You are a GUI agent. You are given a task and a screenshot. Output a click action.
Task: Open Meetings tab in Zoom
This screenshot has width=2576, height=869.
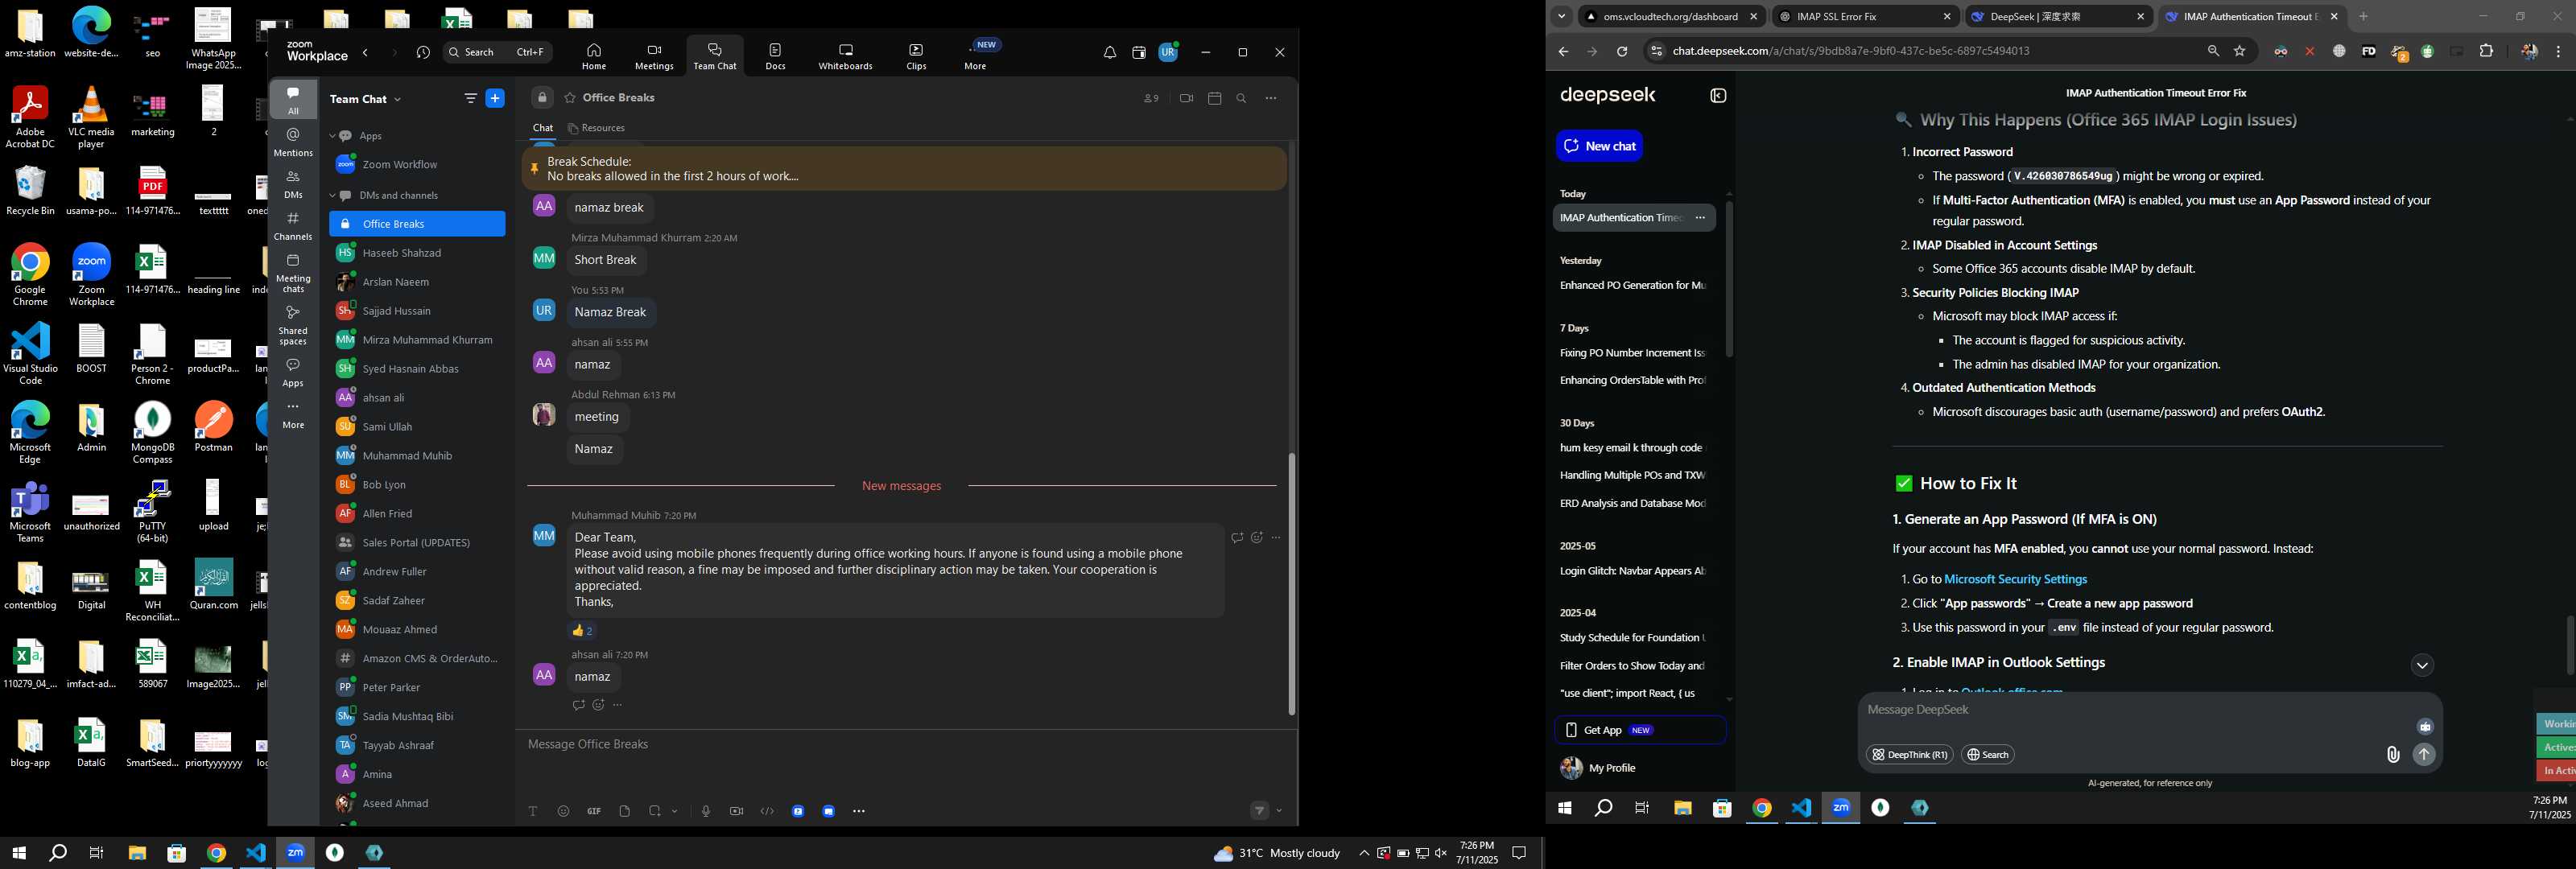654,56
